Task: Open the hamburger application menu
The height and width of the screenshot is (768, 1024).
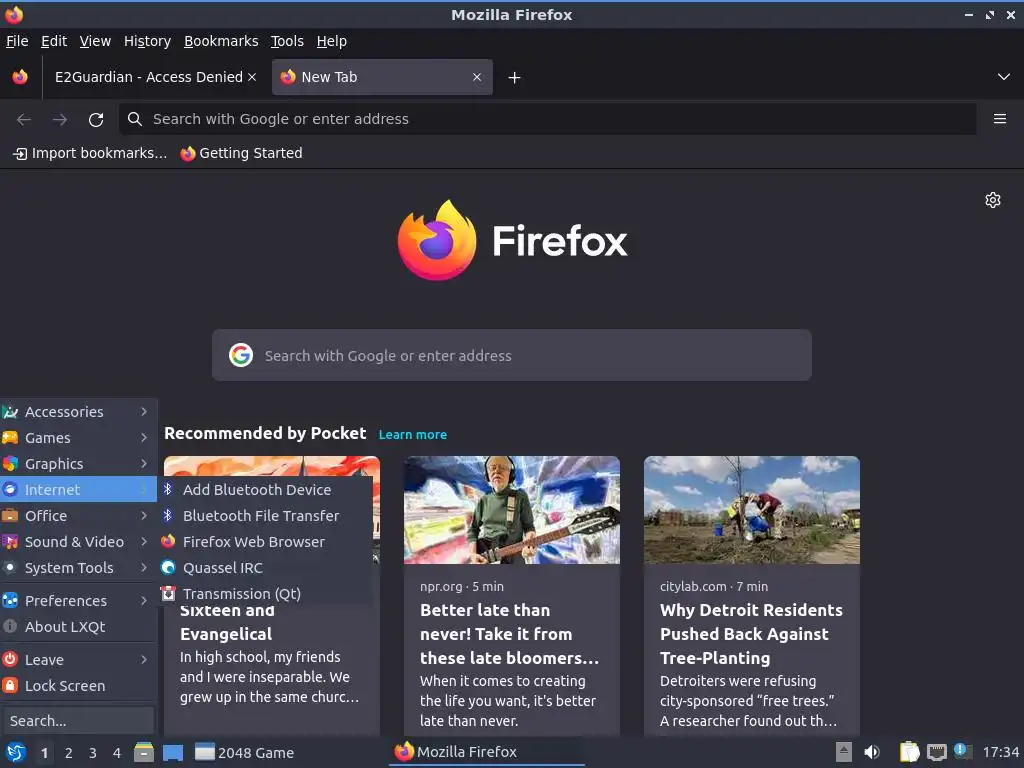Action: click(x=999, y=119)
